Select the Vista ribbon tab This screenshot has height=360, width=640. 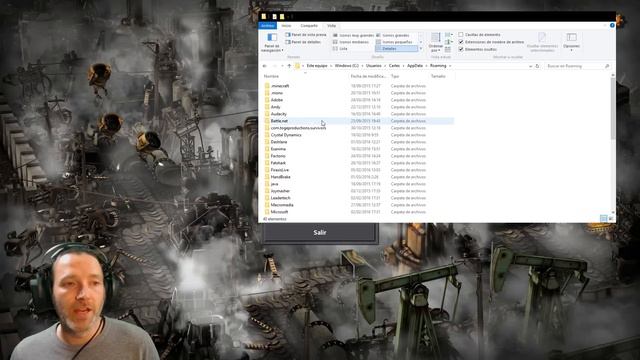[x=331, y=26]
